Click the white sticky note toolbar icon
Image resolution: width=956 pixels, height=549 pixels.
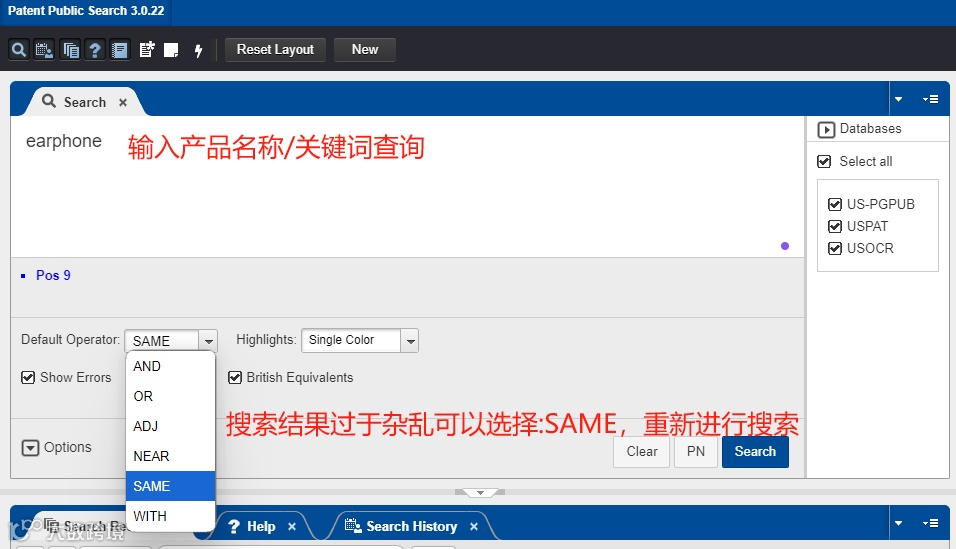[x=171, y=49]
